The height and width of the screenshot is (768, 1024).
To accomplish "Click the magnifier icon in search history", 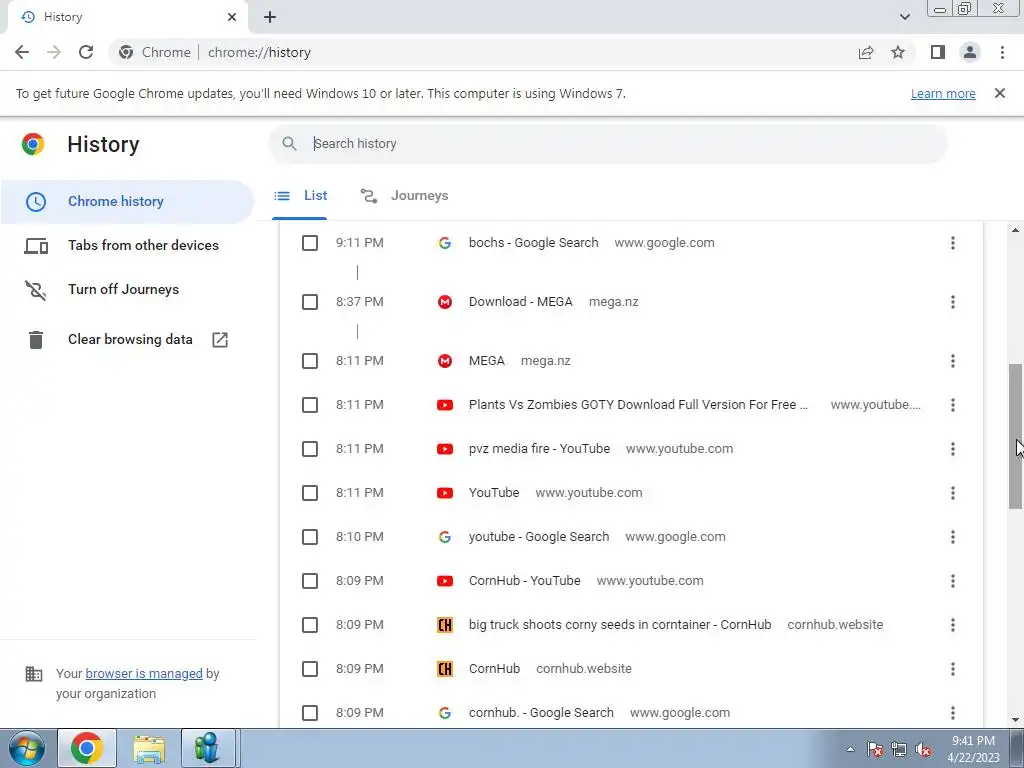I will 289,144.
